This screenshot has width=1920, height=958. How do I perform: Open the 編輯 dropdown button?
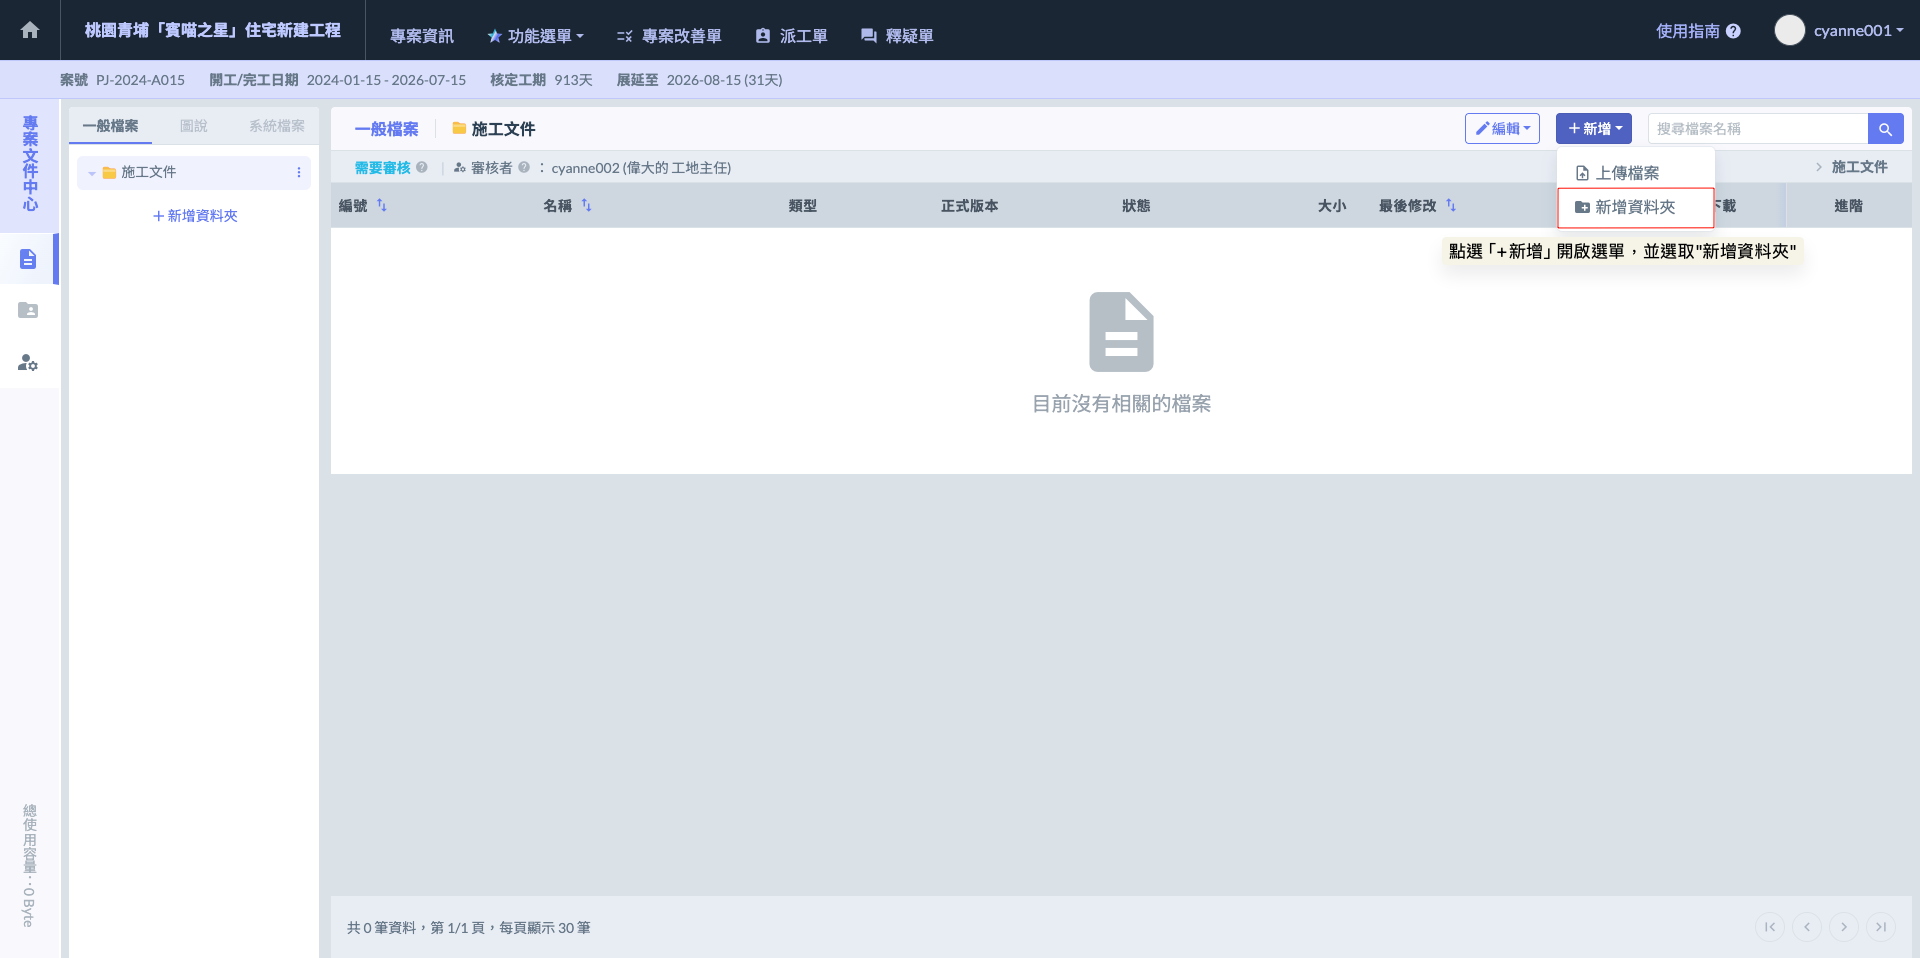tap(1501, 129)
